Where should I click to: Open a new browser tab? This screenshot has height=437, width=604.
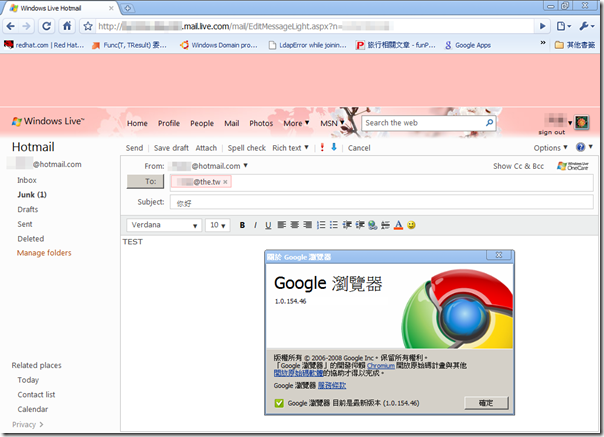tap(127, 8)
